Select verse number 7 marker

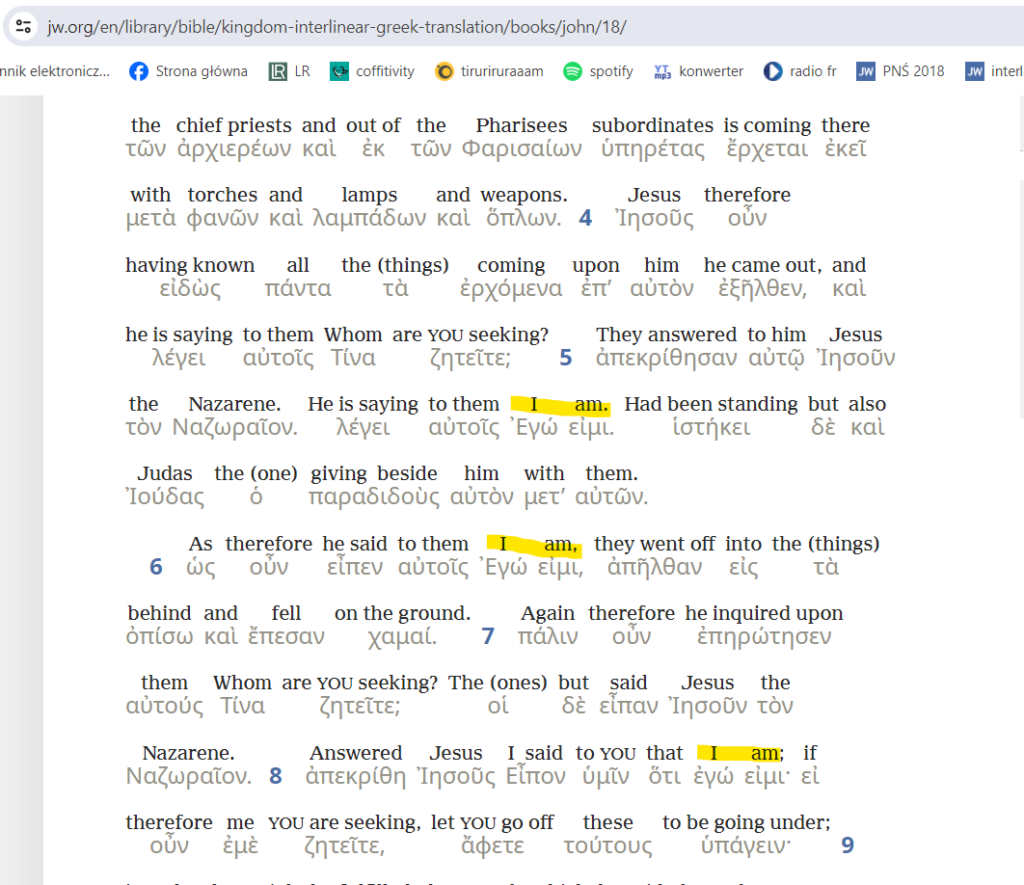(488, 636)
